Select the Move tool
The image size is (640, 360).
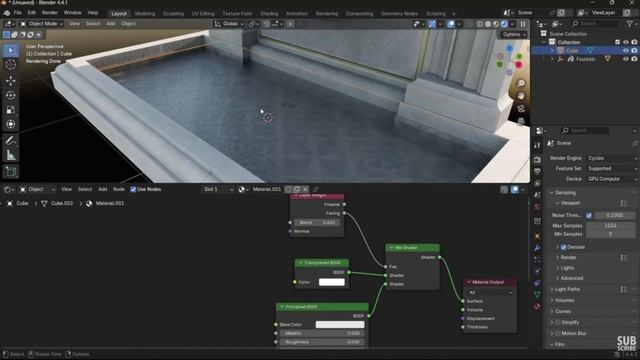tap(11, 80)
